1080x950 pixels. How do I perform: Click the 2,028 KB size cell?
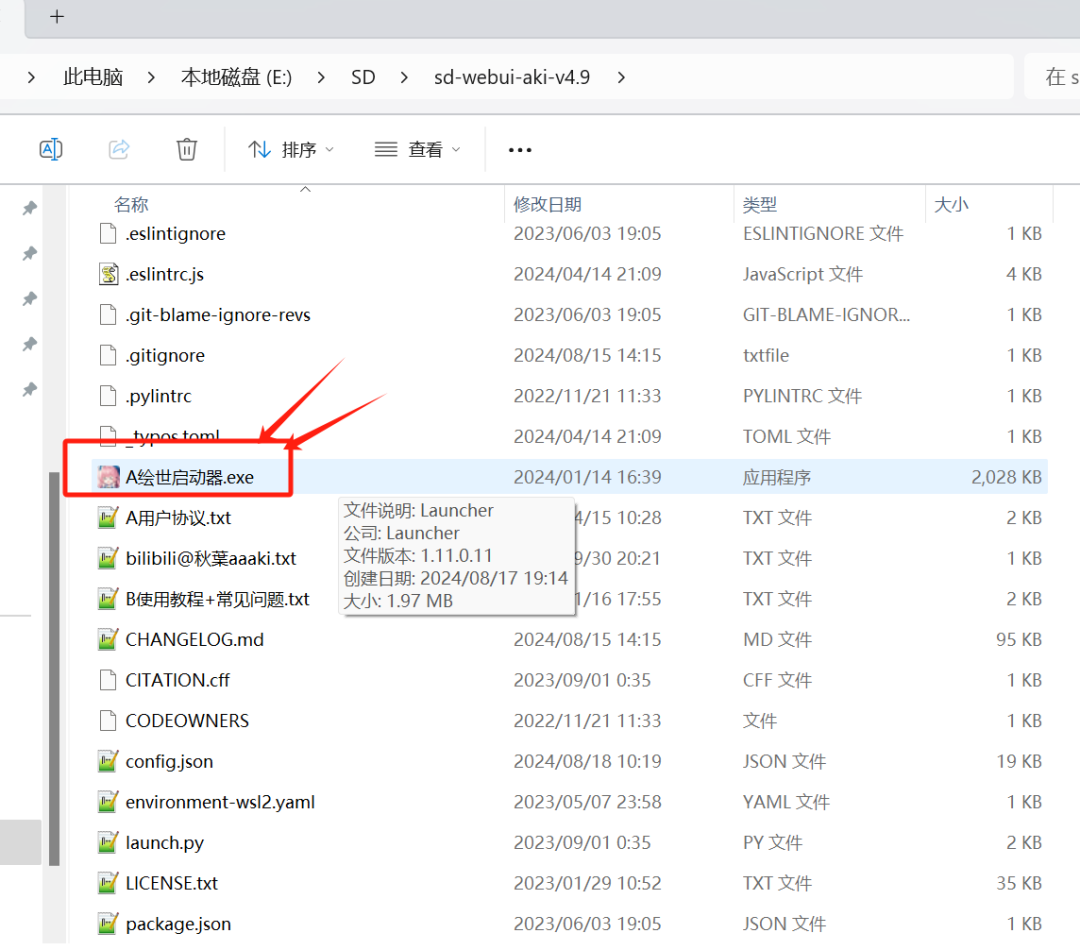pyautogui.click(x=1006, y=477)
